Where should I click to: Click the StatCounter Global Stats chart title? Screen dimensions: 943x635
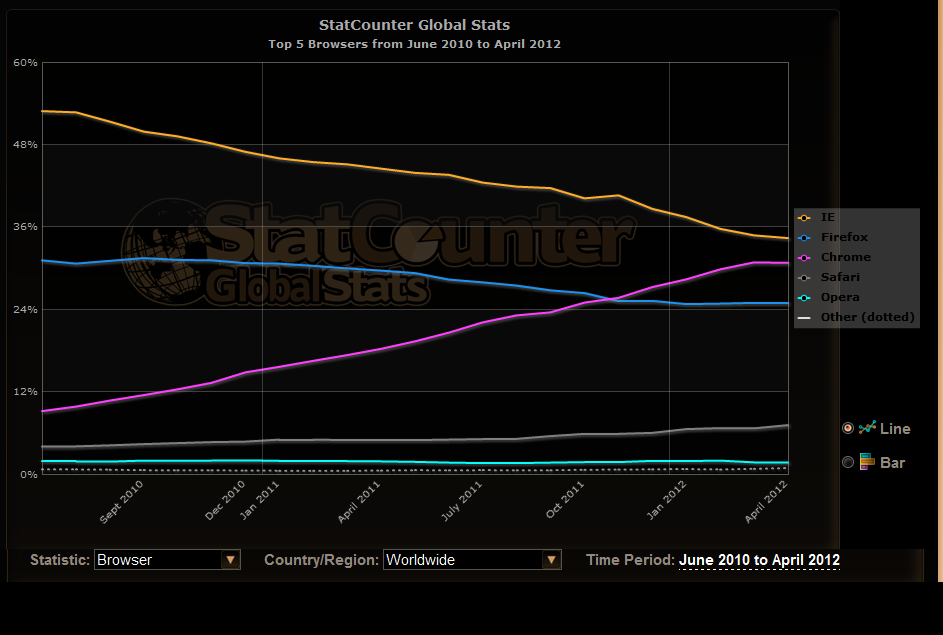[x=414, y=25]
